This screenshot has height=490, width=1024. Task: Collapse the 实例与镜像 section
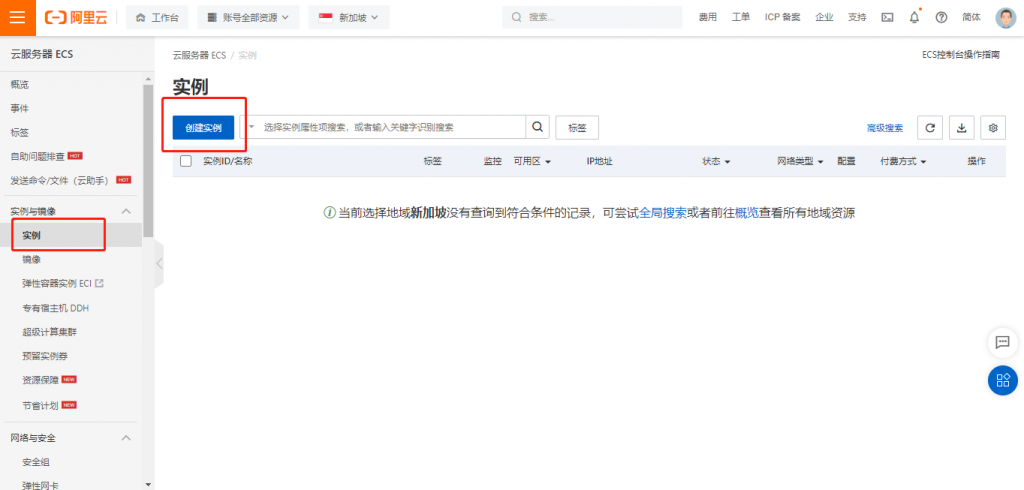click(x=127, y=211)
